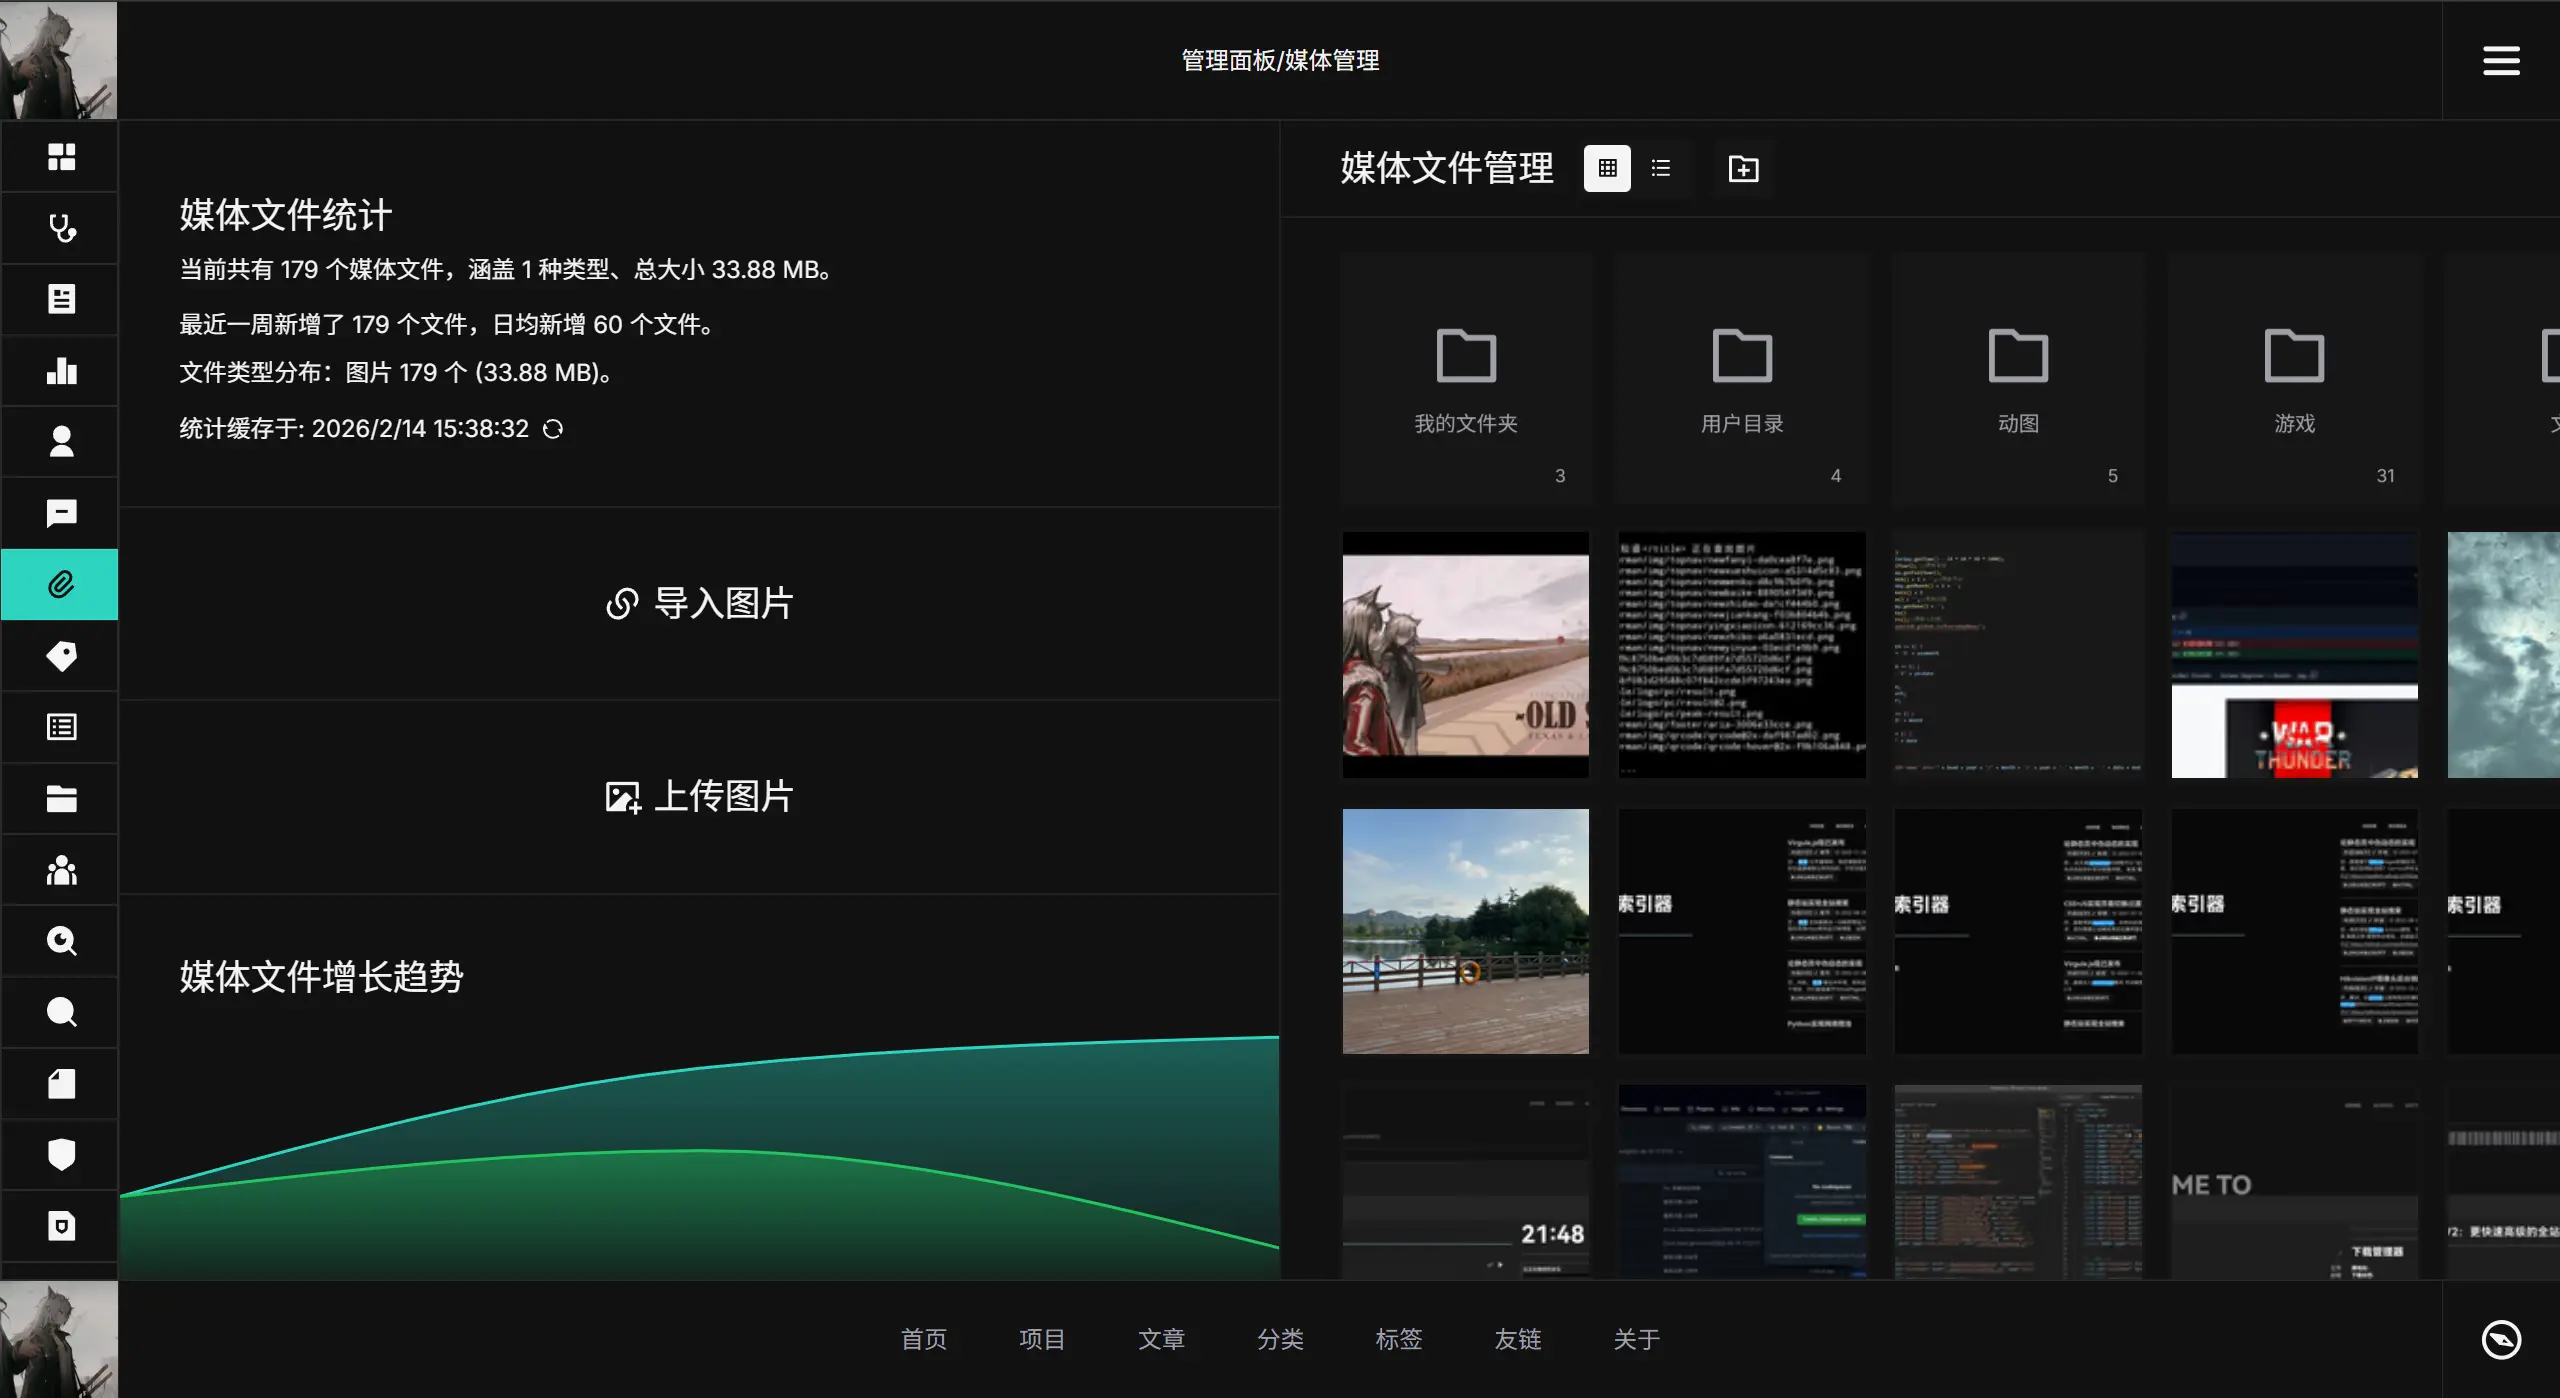Open the dashboard grid icon in sidebar
Screen dimensions: 2560x1398
pos(61,157)
